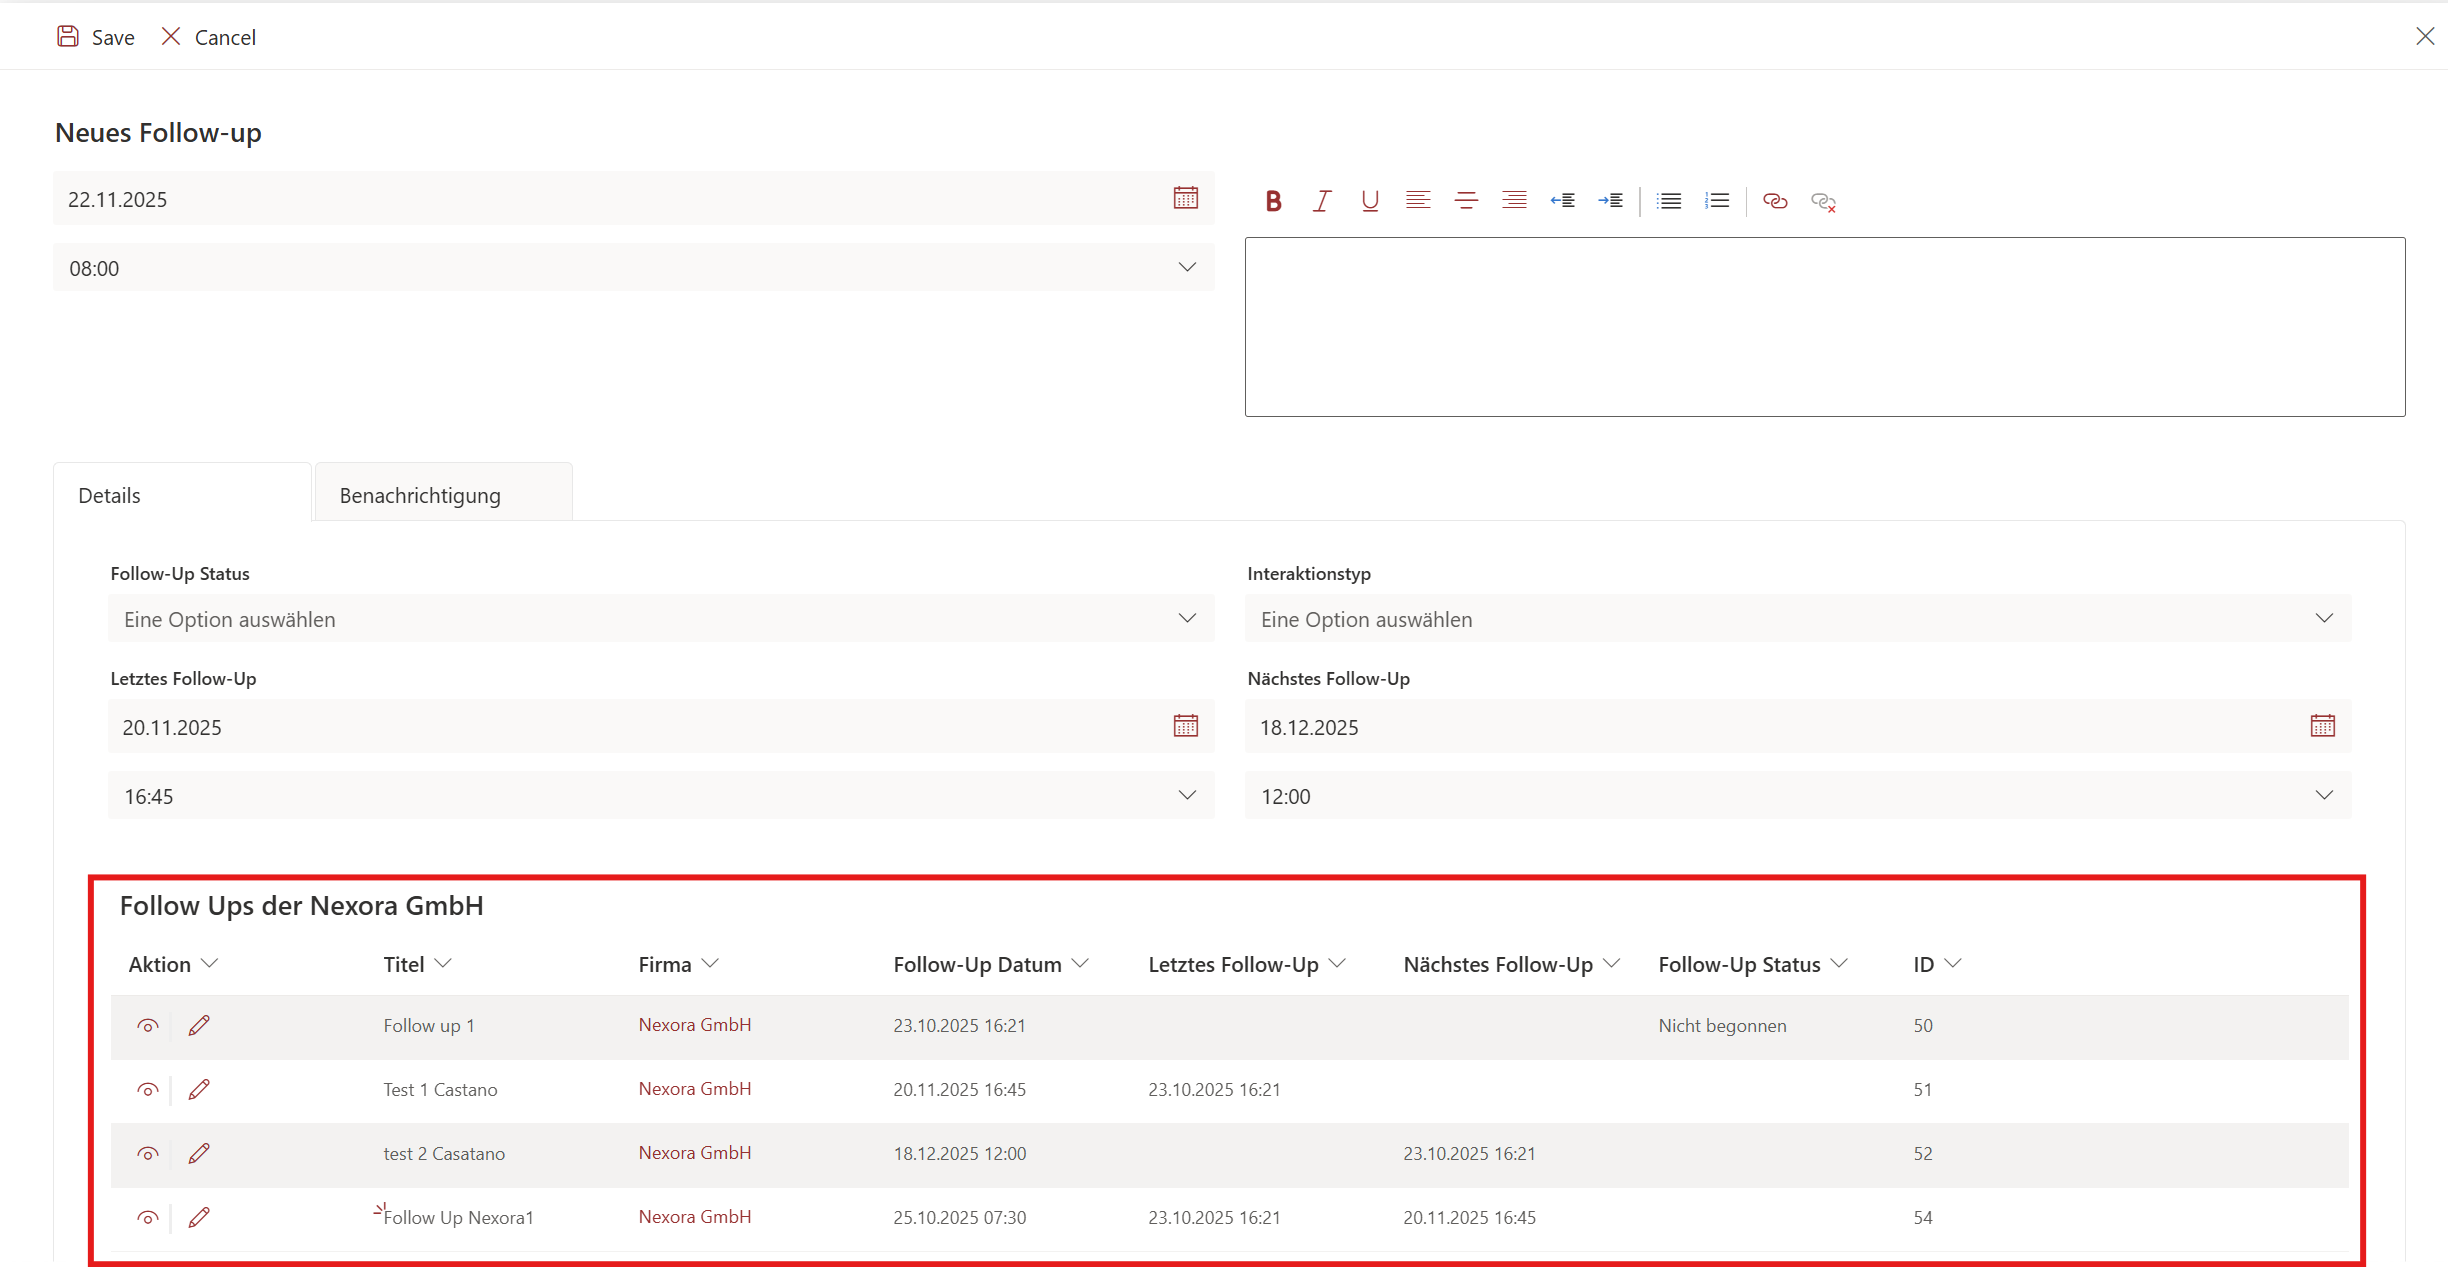Apply underline formatting
2448x1267 pixels.
pos(1370,201)
